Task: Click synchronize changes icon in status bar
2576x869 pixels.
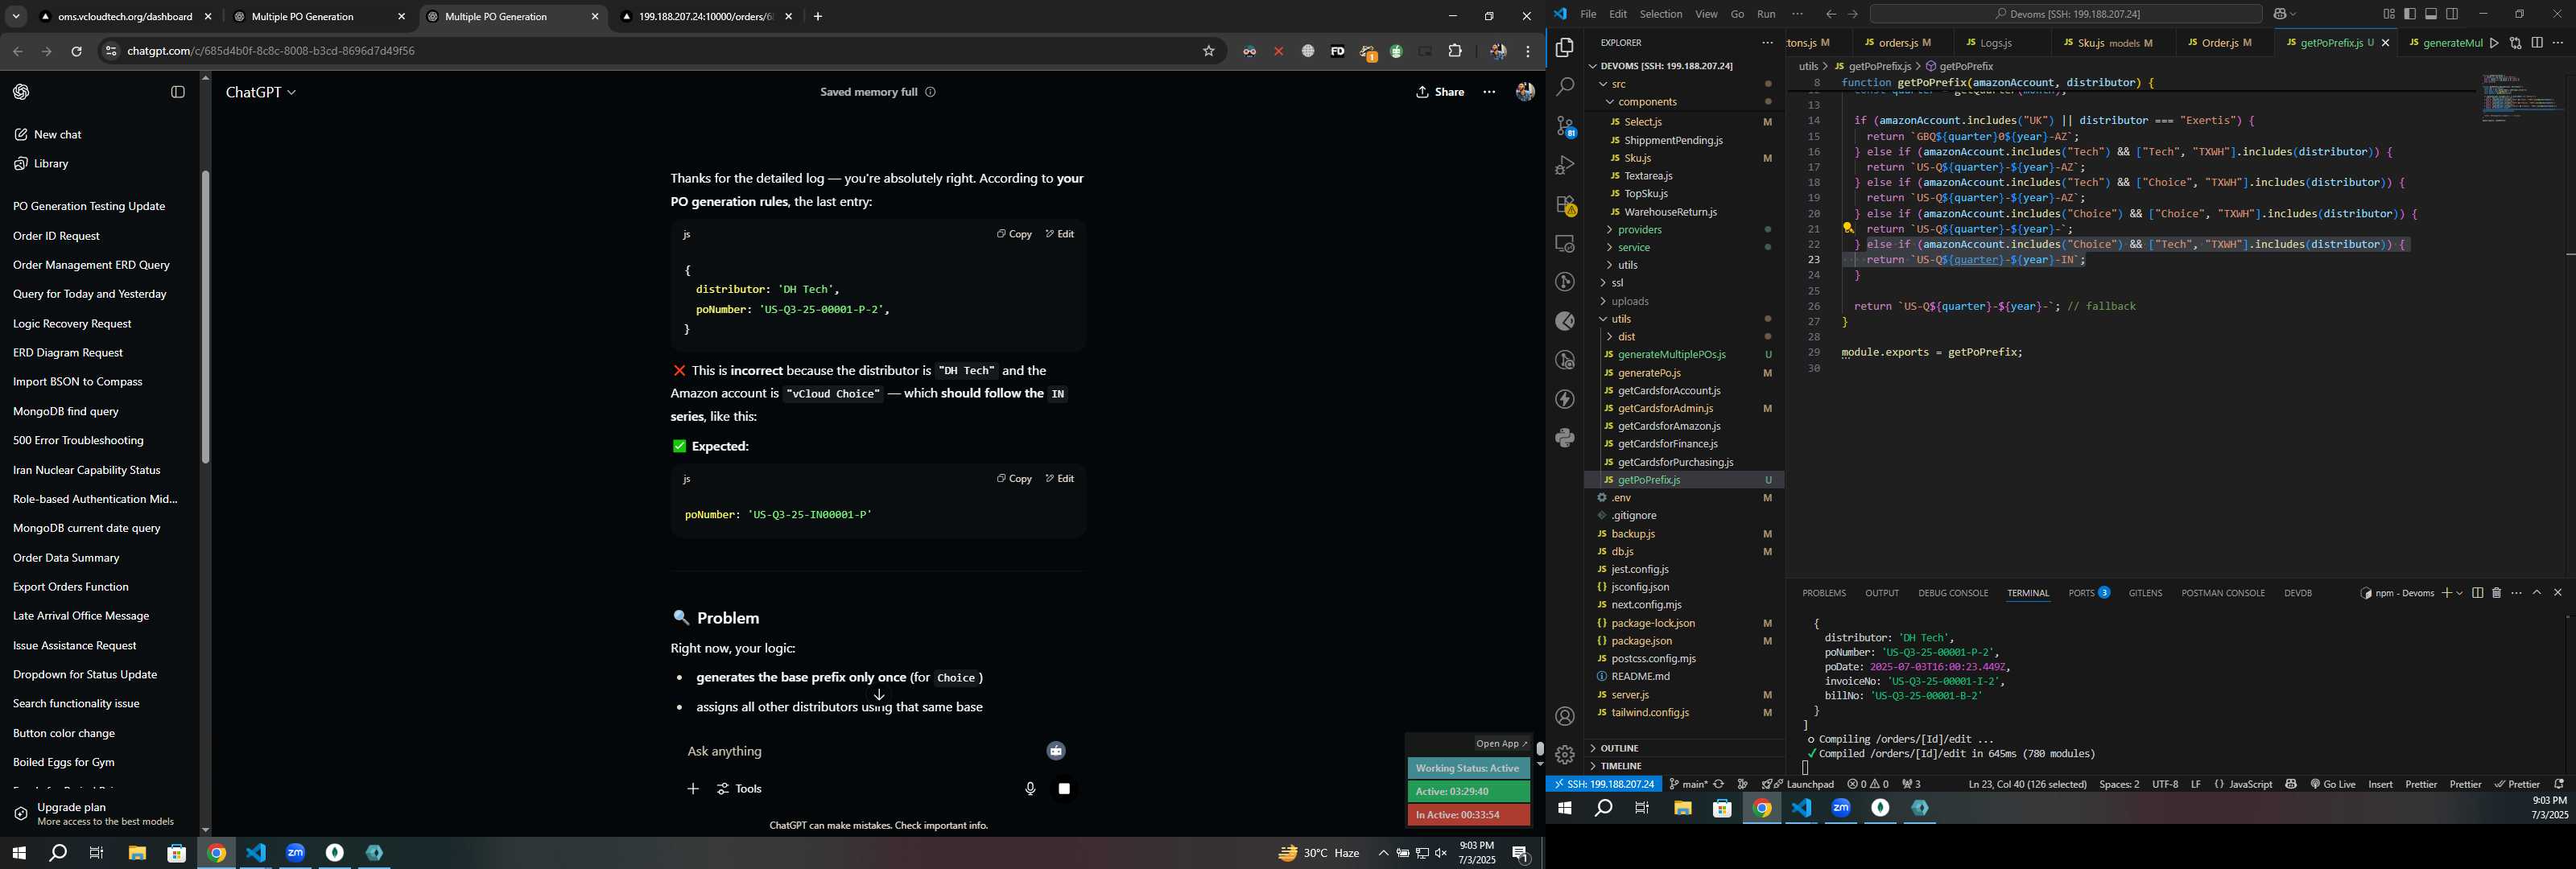Action: tap(1718, 784)
